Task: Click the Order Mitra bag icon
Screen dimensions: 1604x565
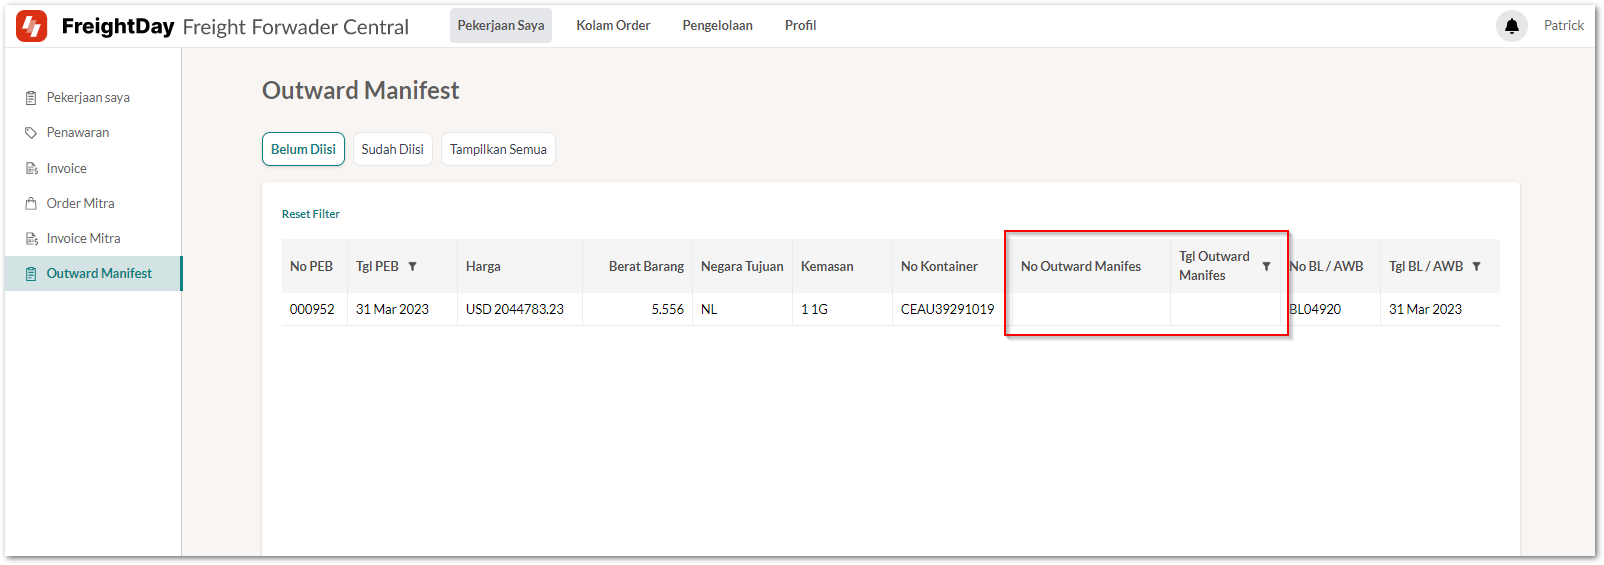Action: [x=31, y=204]
